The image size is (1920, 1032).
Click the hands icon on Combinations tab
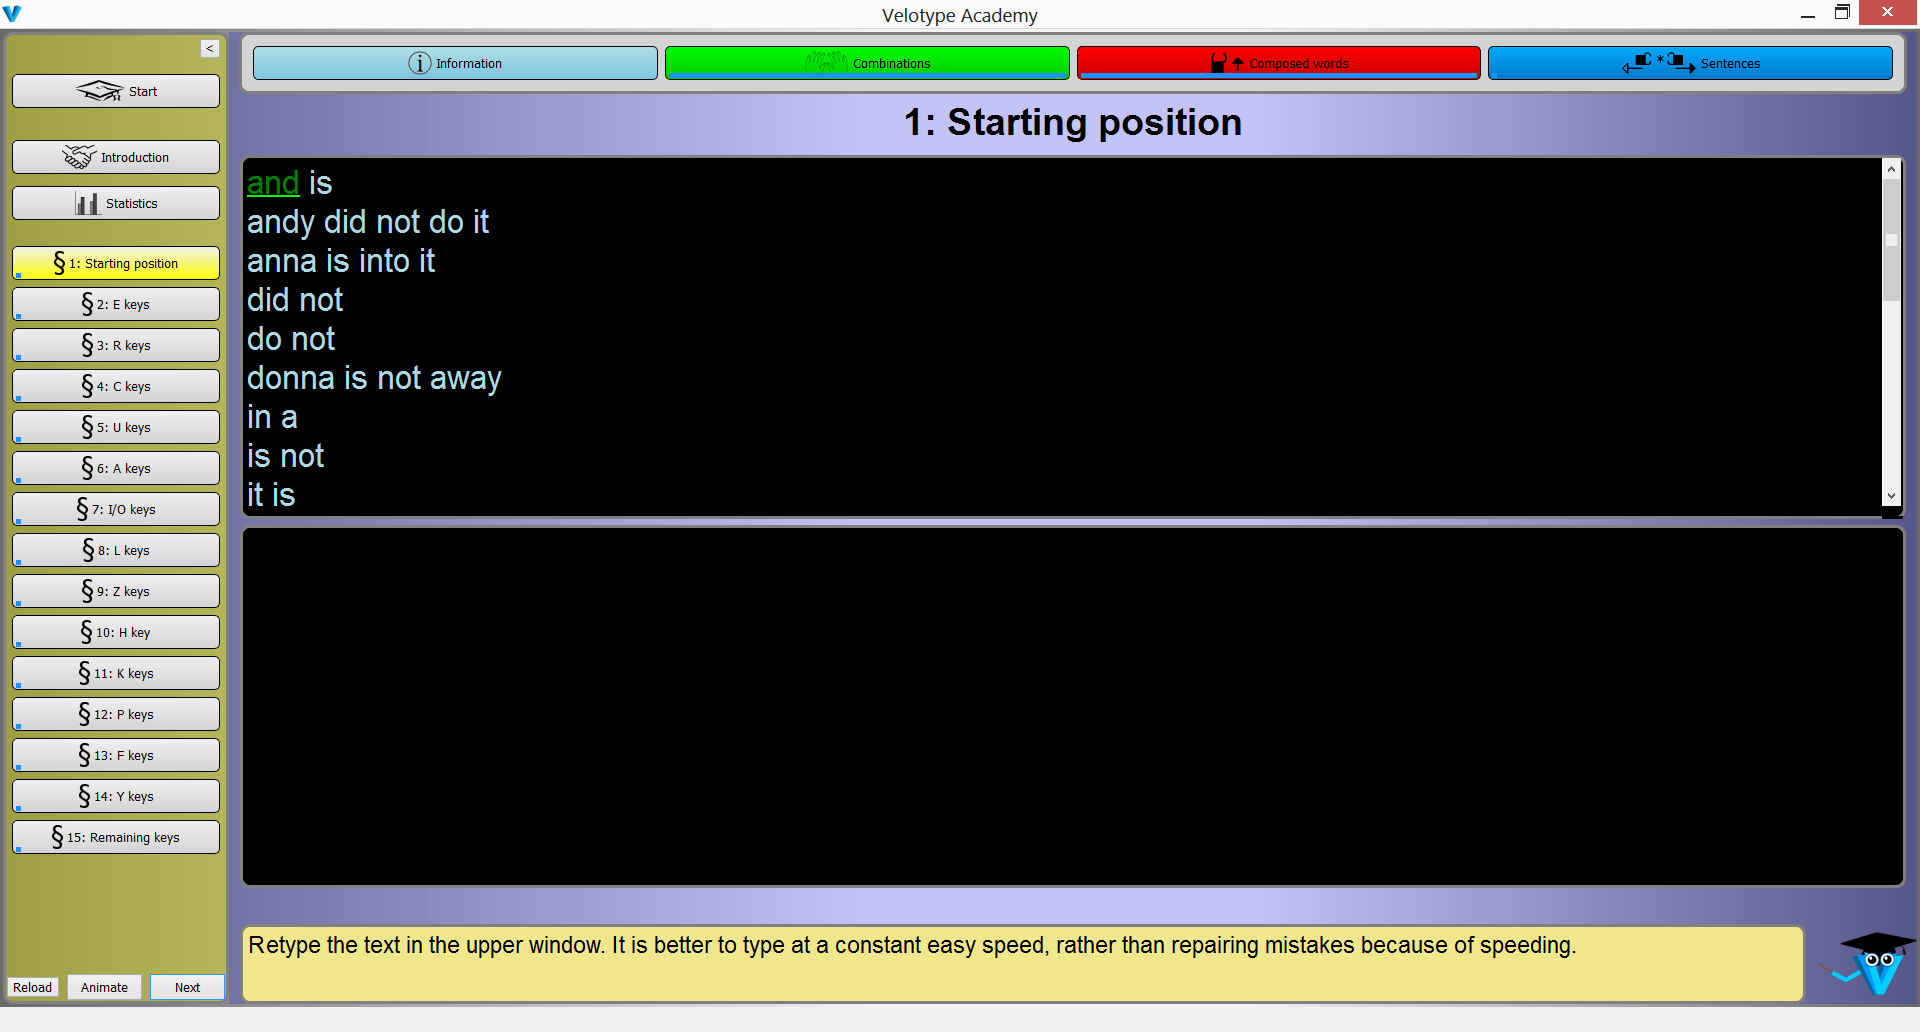pyautogui.click(x=826, y=62)
